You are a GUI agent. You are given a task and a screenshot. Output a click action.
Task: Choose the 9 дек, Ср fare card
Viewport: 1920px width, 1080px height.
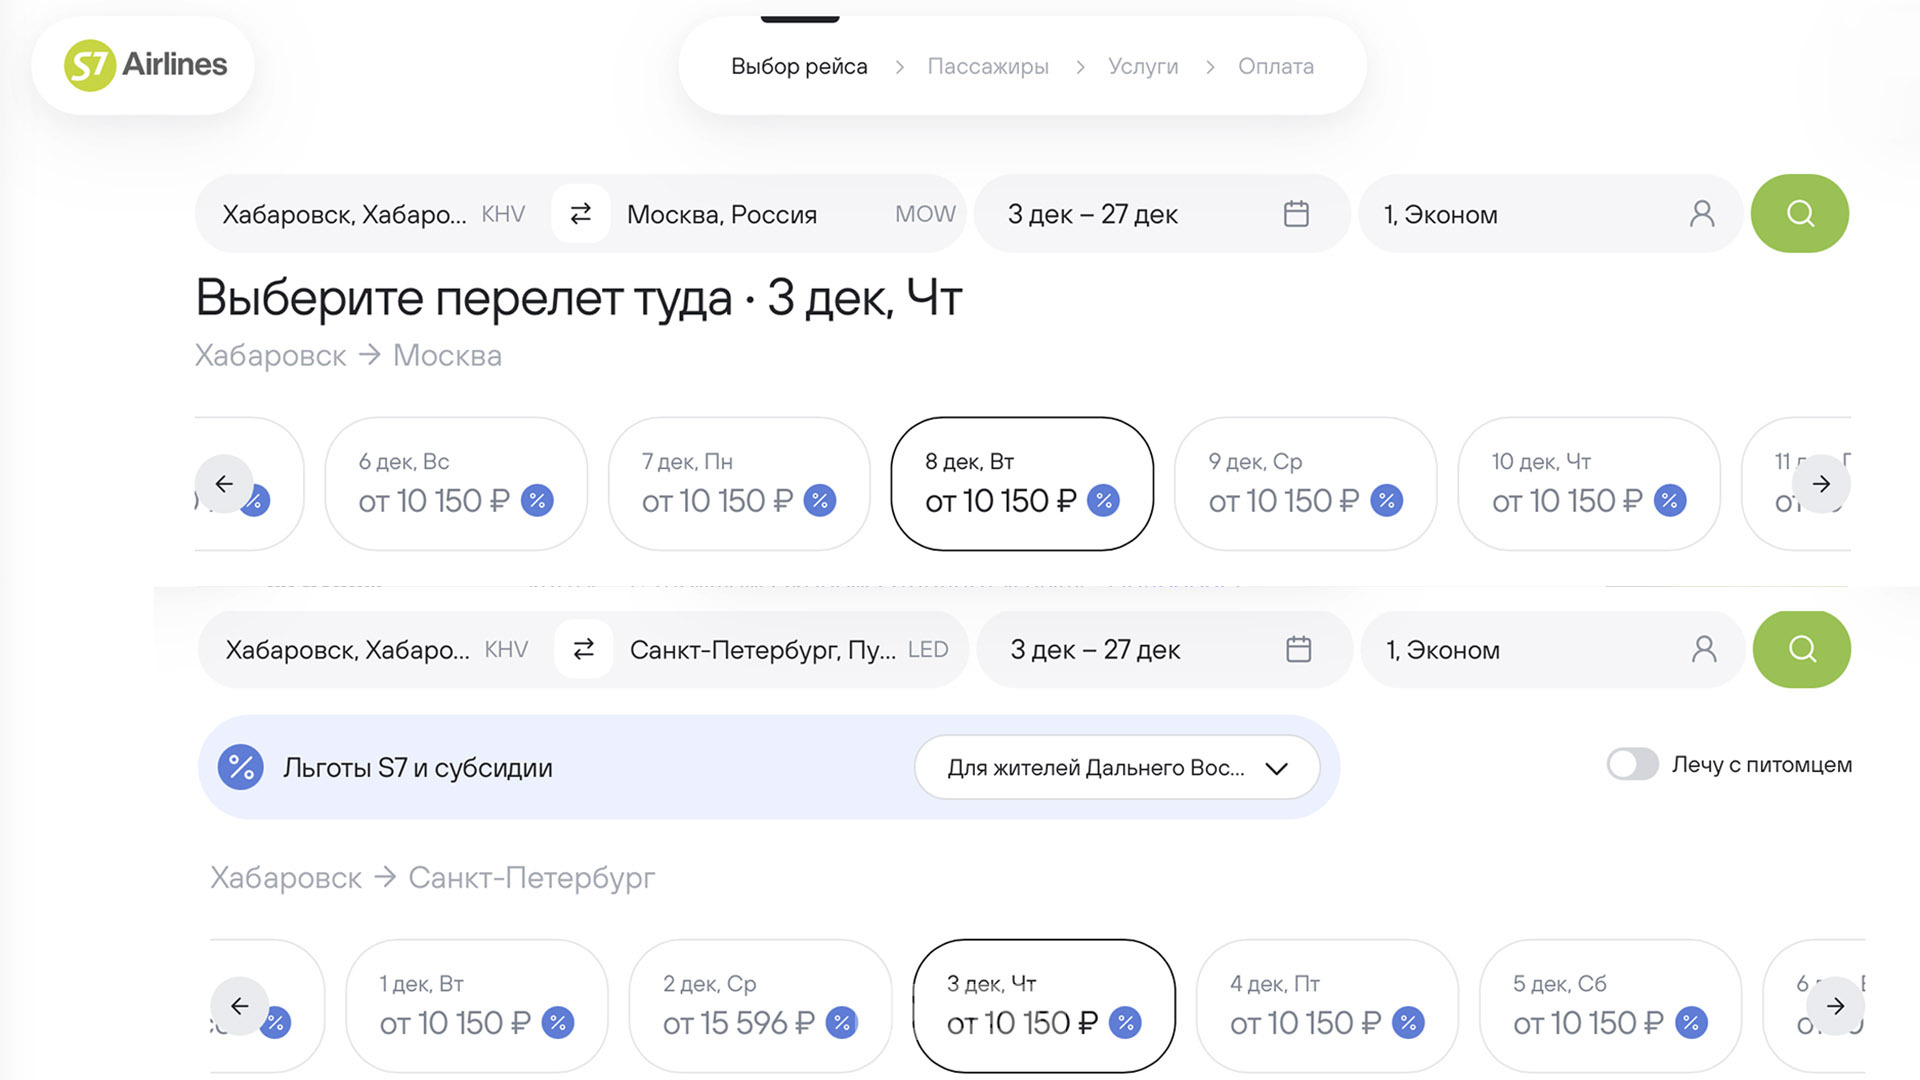pos(1306,484)
